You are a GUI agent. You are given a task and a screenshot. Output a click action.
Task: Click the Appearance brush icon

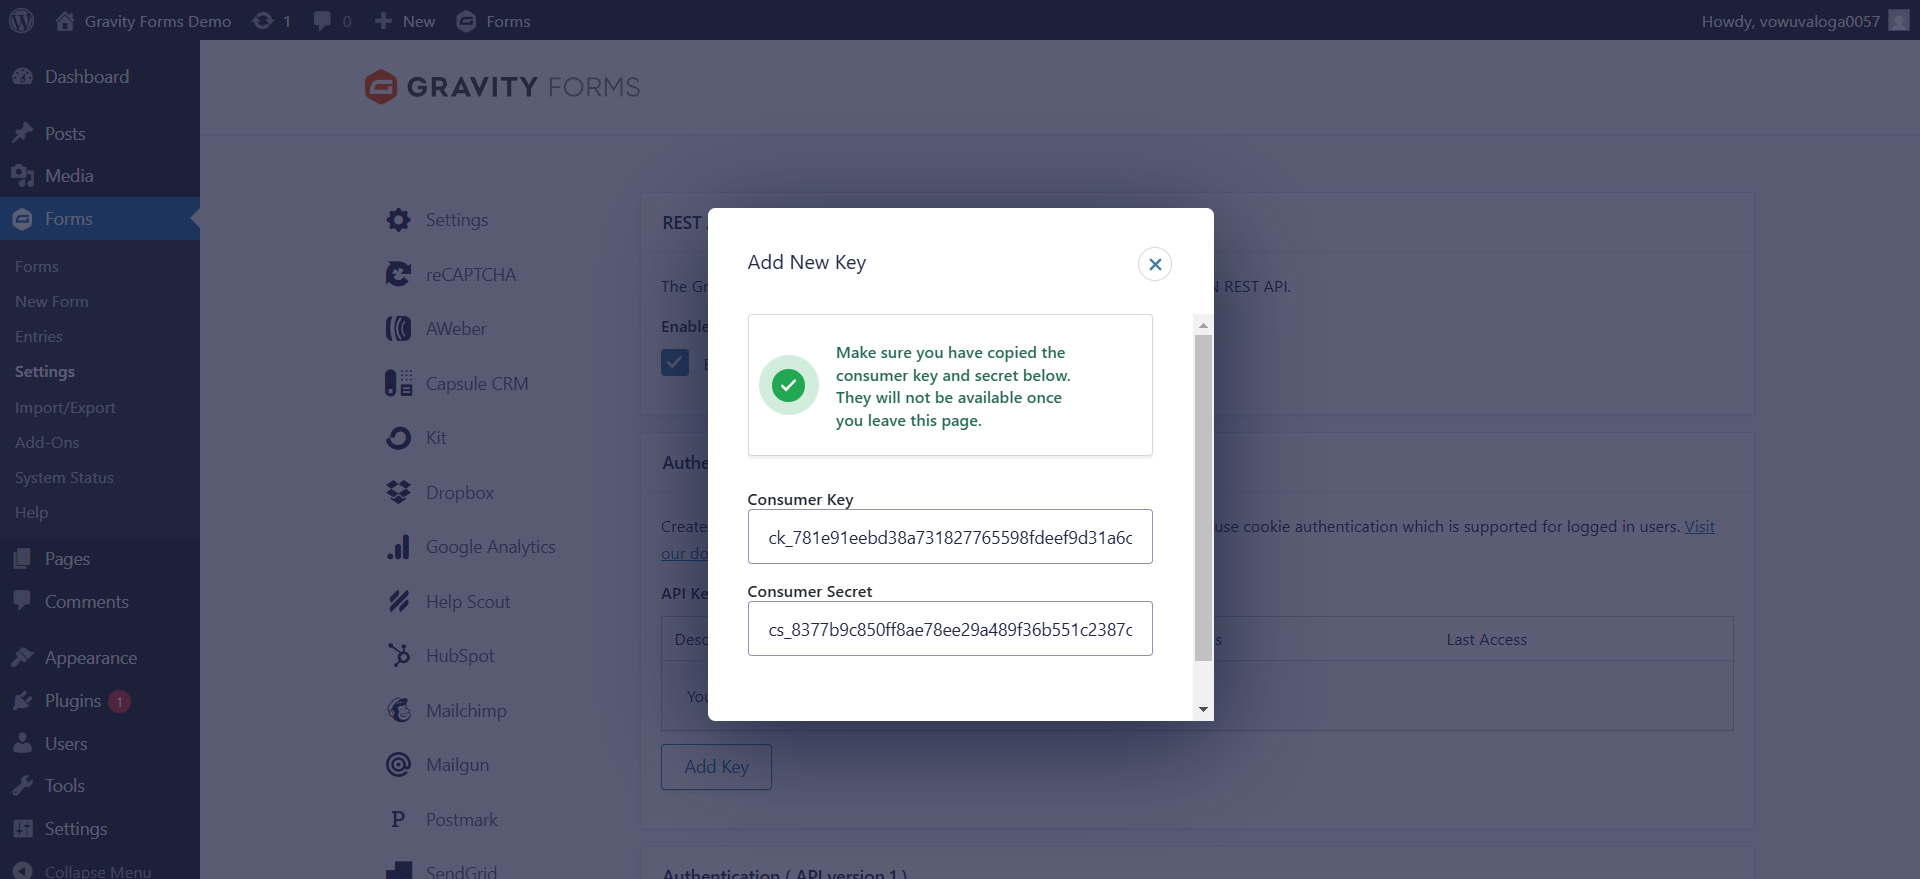coord(23,657)
